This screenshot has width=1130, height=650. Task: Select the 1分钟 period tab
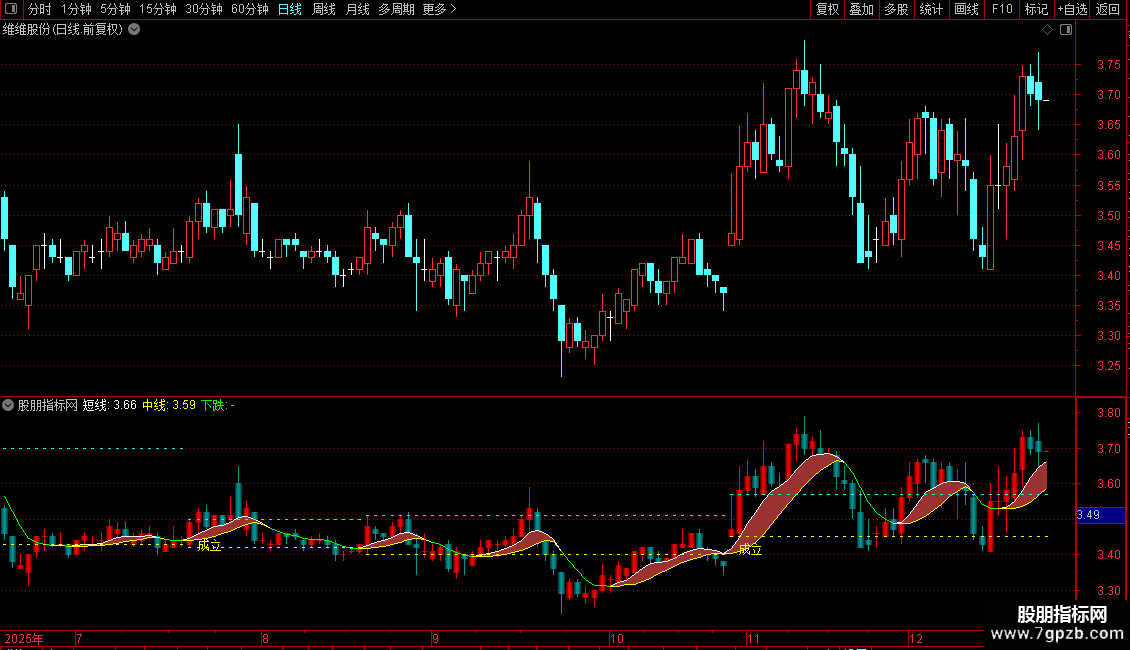pos(76,9)
